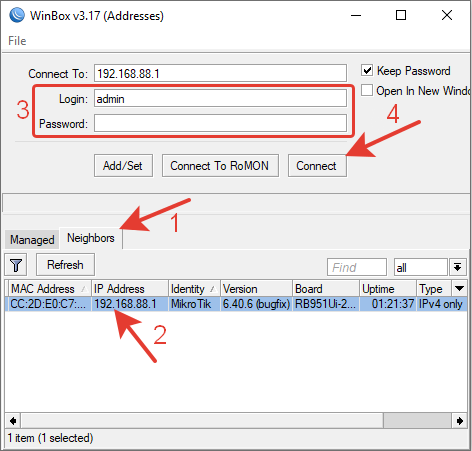Open the 'all' filter dropdown arrow

pos(458,267)
